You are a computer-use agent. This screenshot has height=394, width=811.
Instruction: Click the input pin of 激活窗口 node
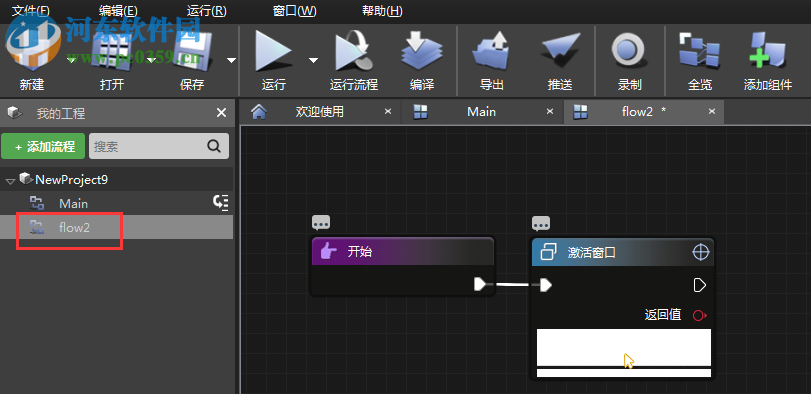click(546, 285)
